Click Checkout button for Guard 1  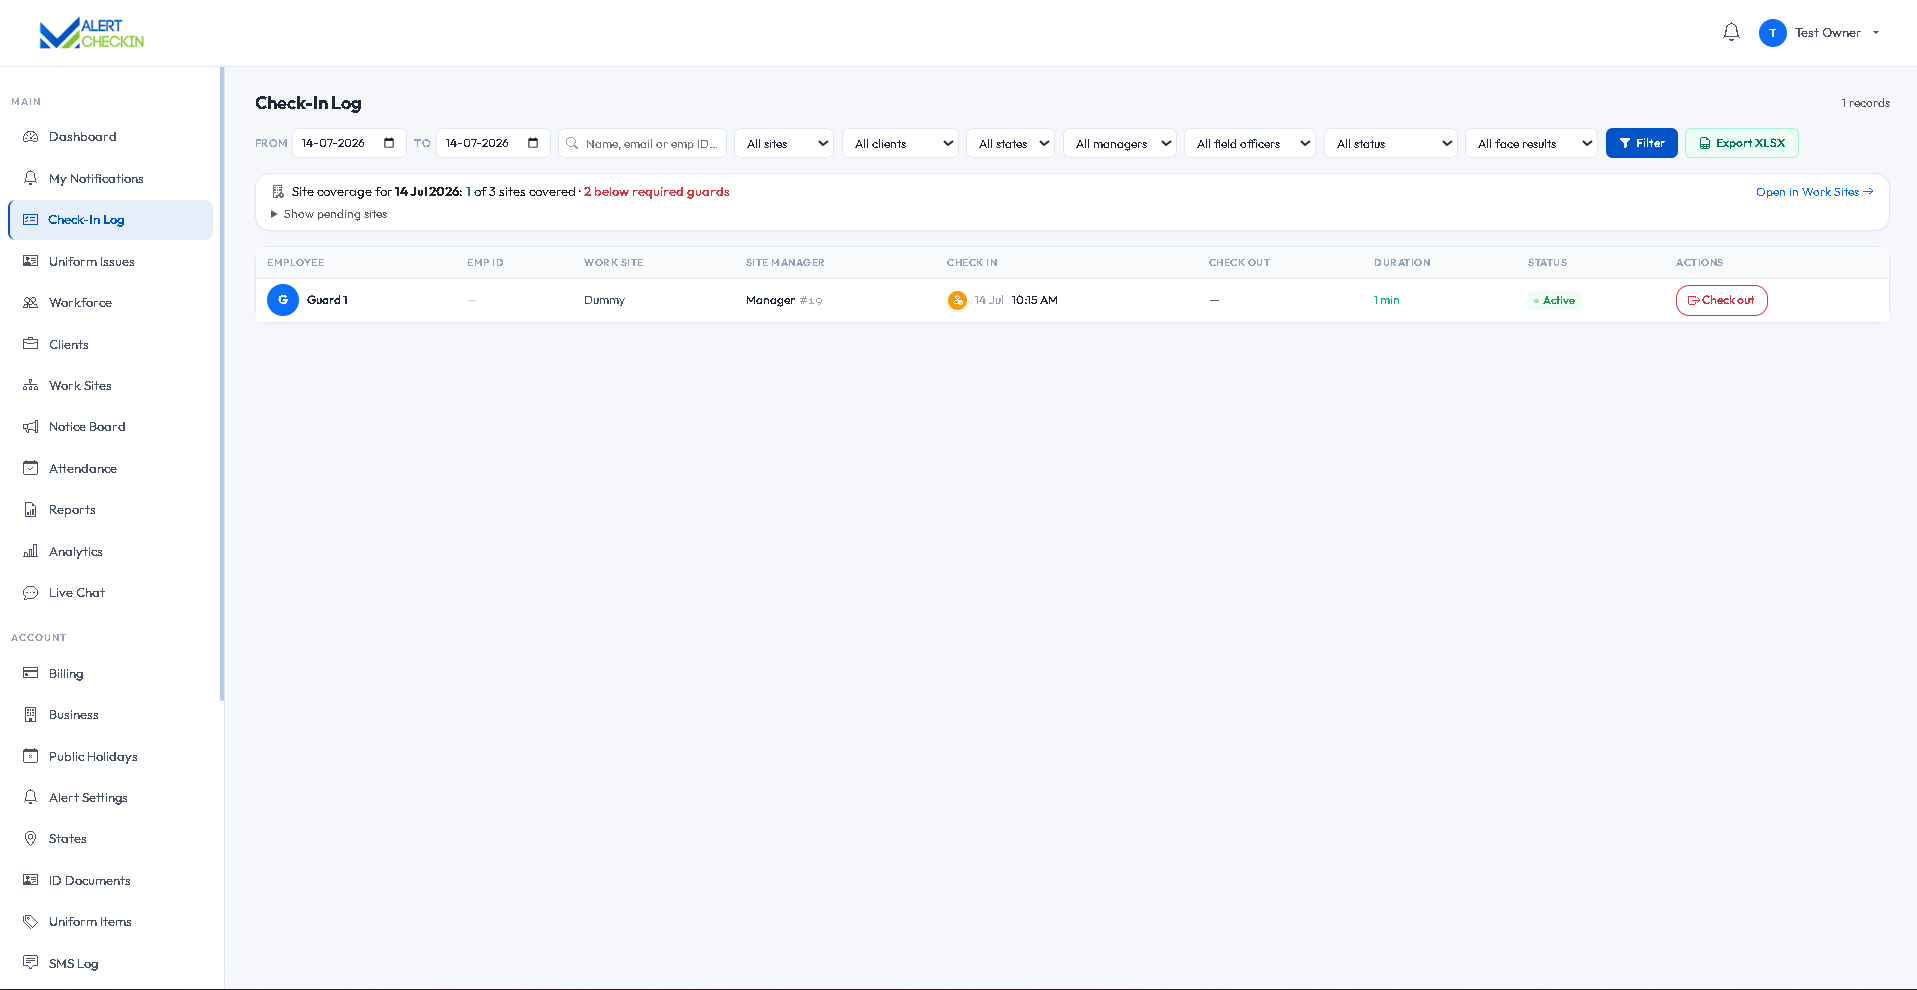coord(1721,300)
